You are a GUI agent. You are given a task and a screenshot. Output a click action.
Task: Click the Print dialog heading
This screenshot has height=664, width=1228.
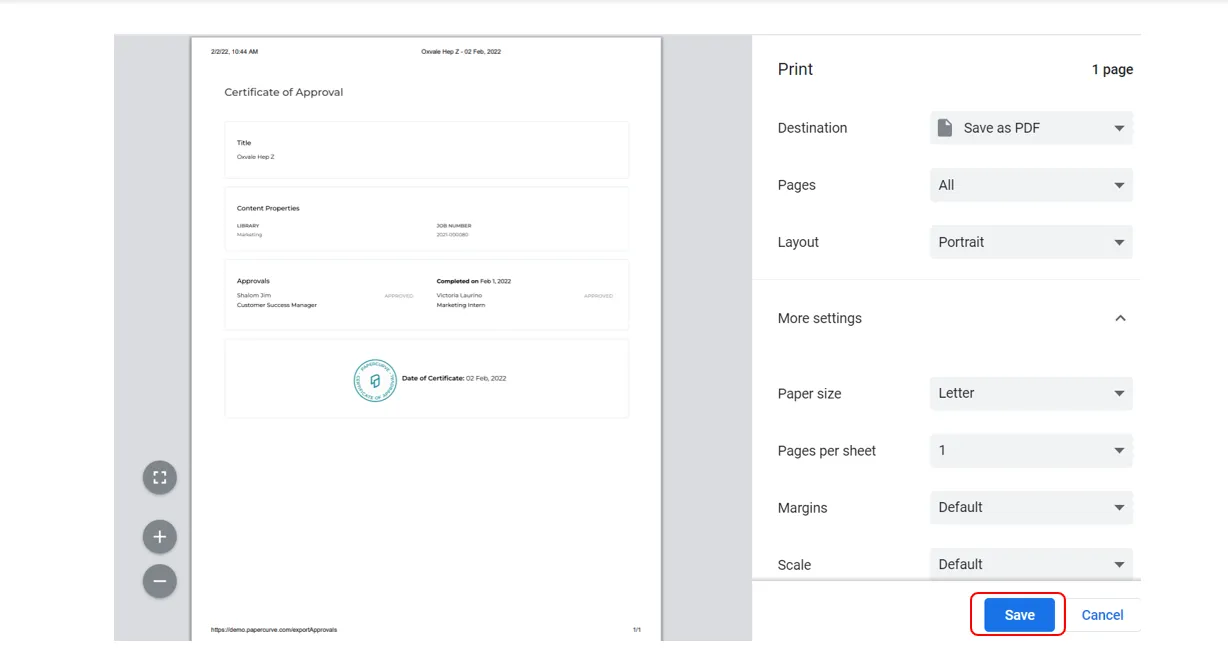pyautogui.click(x=795, y=69)
